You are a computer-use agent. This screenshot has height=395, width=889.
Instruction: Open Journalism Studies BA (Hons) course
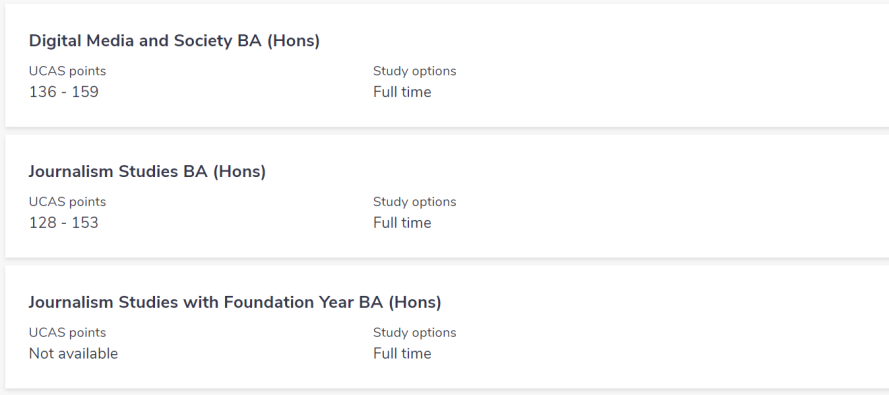(147, 171)
